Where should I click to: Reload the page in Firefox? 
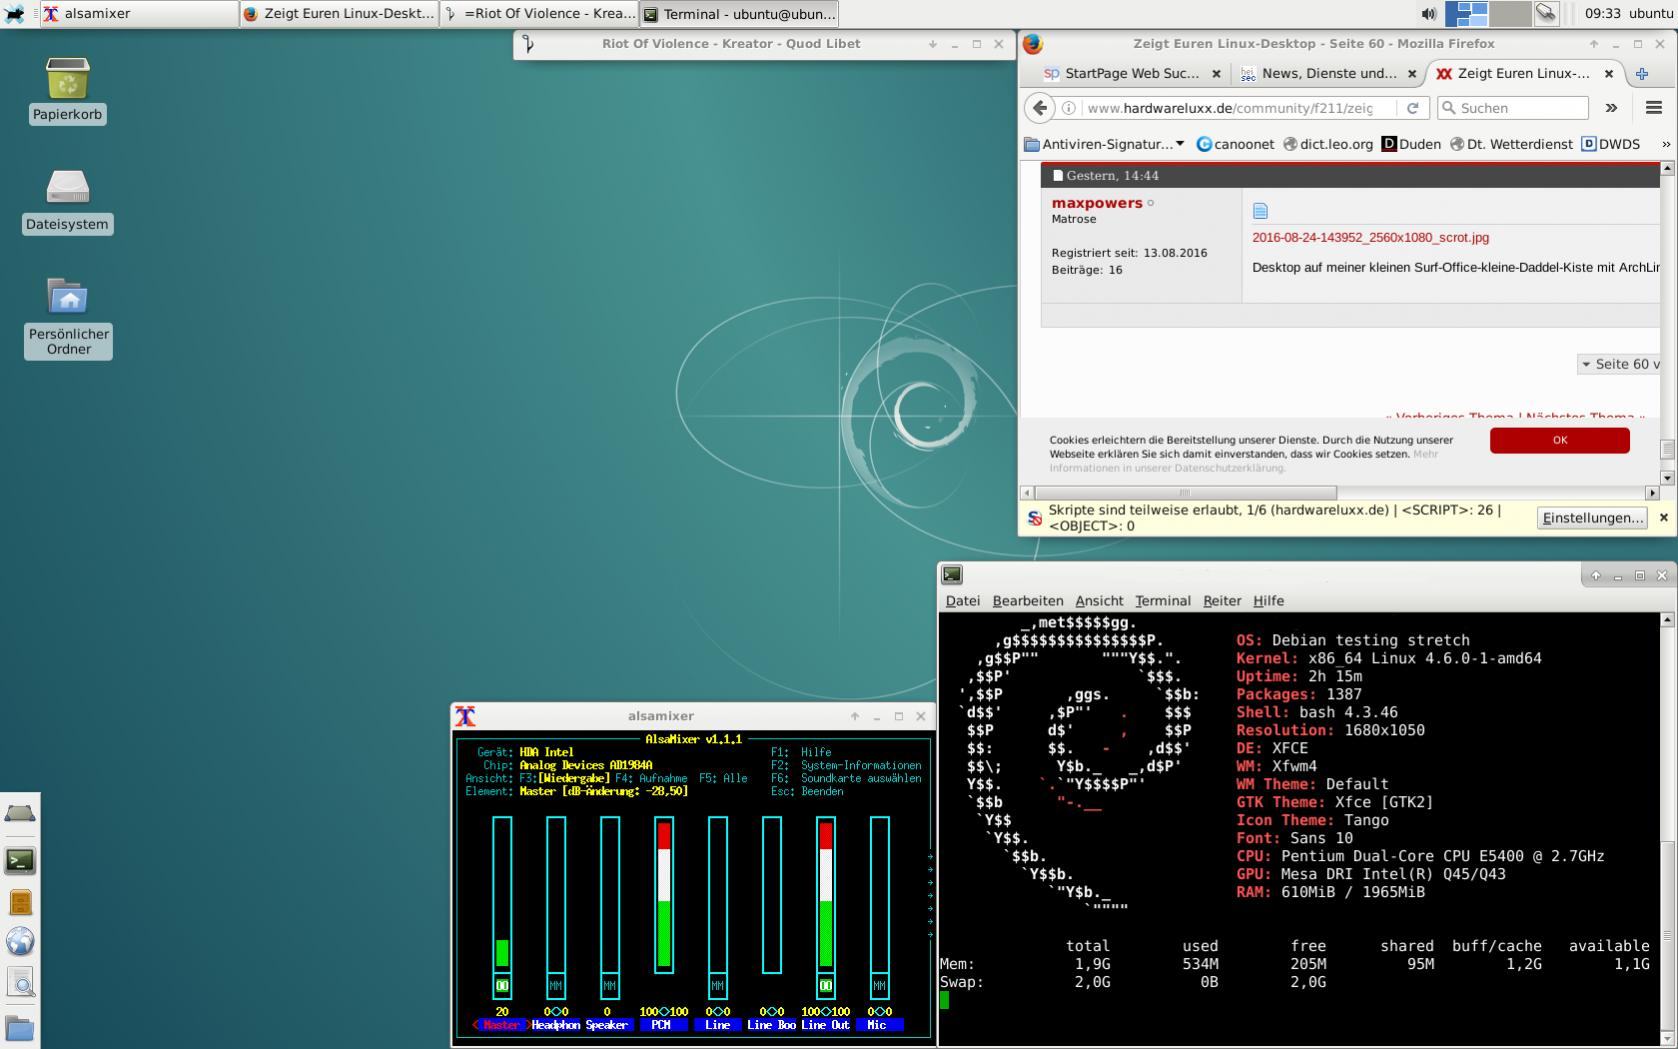(x=1412, y=108)
